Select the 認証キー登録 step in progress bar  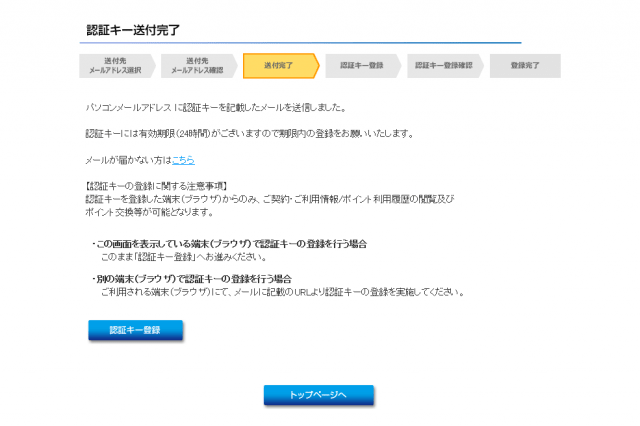click(363, 66)
